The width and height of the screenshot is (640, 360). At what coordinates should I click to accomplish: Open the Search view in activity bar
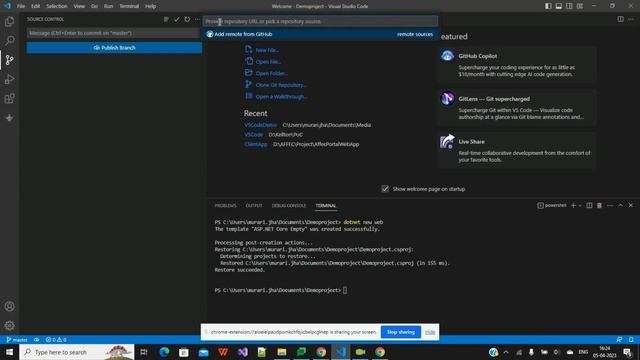point(9,40)
